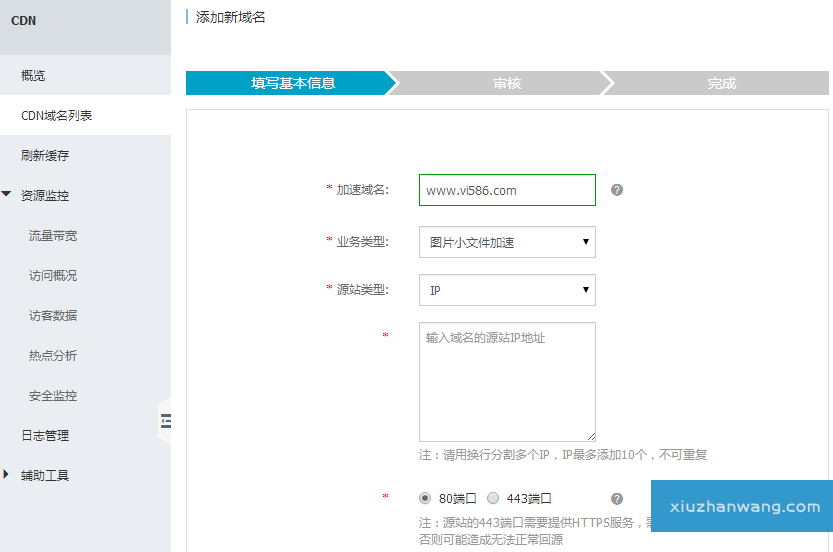The height and width of the screenshot is (552, 833).
Task: Go to CDN域名列表 page
Action: coord(57,116)
